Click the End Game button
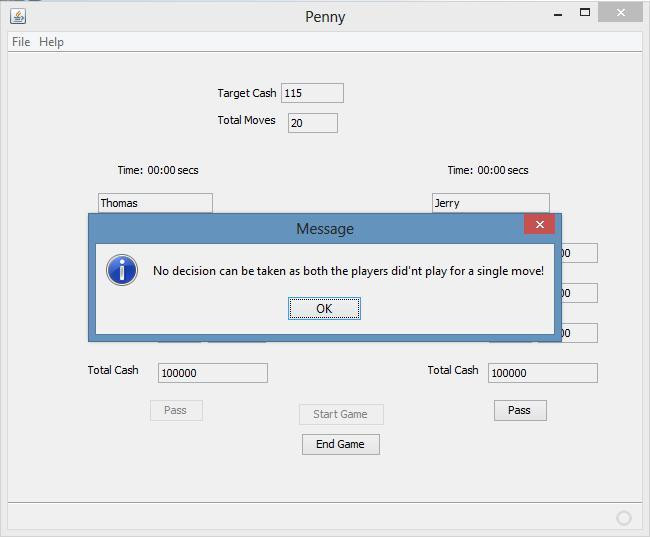Viewport: 650px width, 537px height. (x=340, y=444)
